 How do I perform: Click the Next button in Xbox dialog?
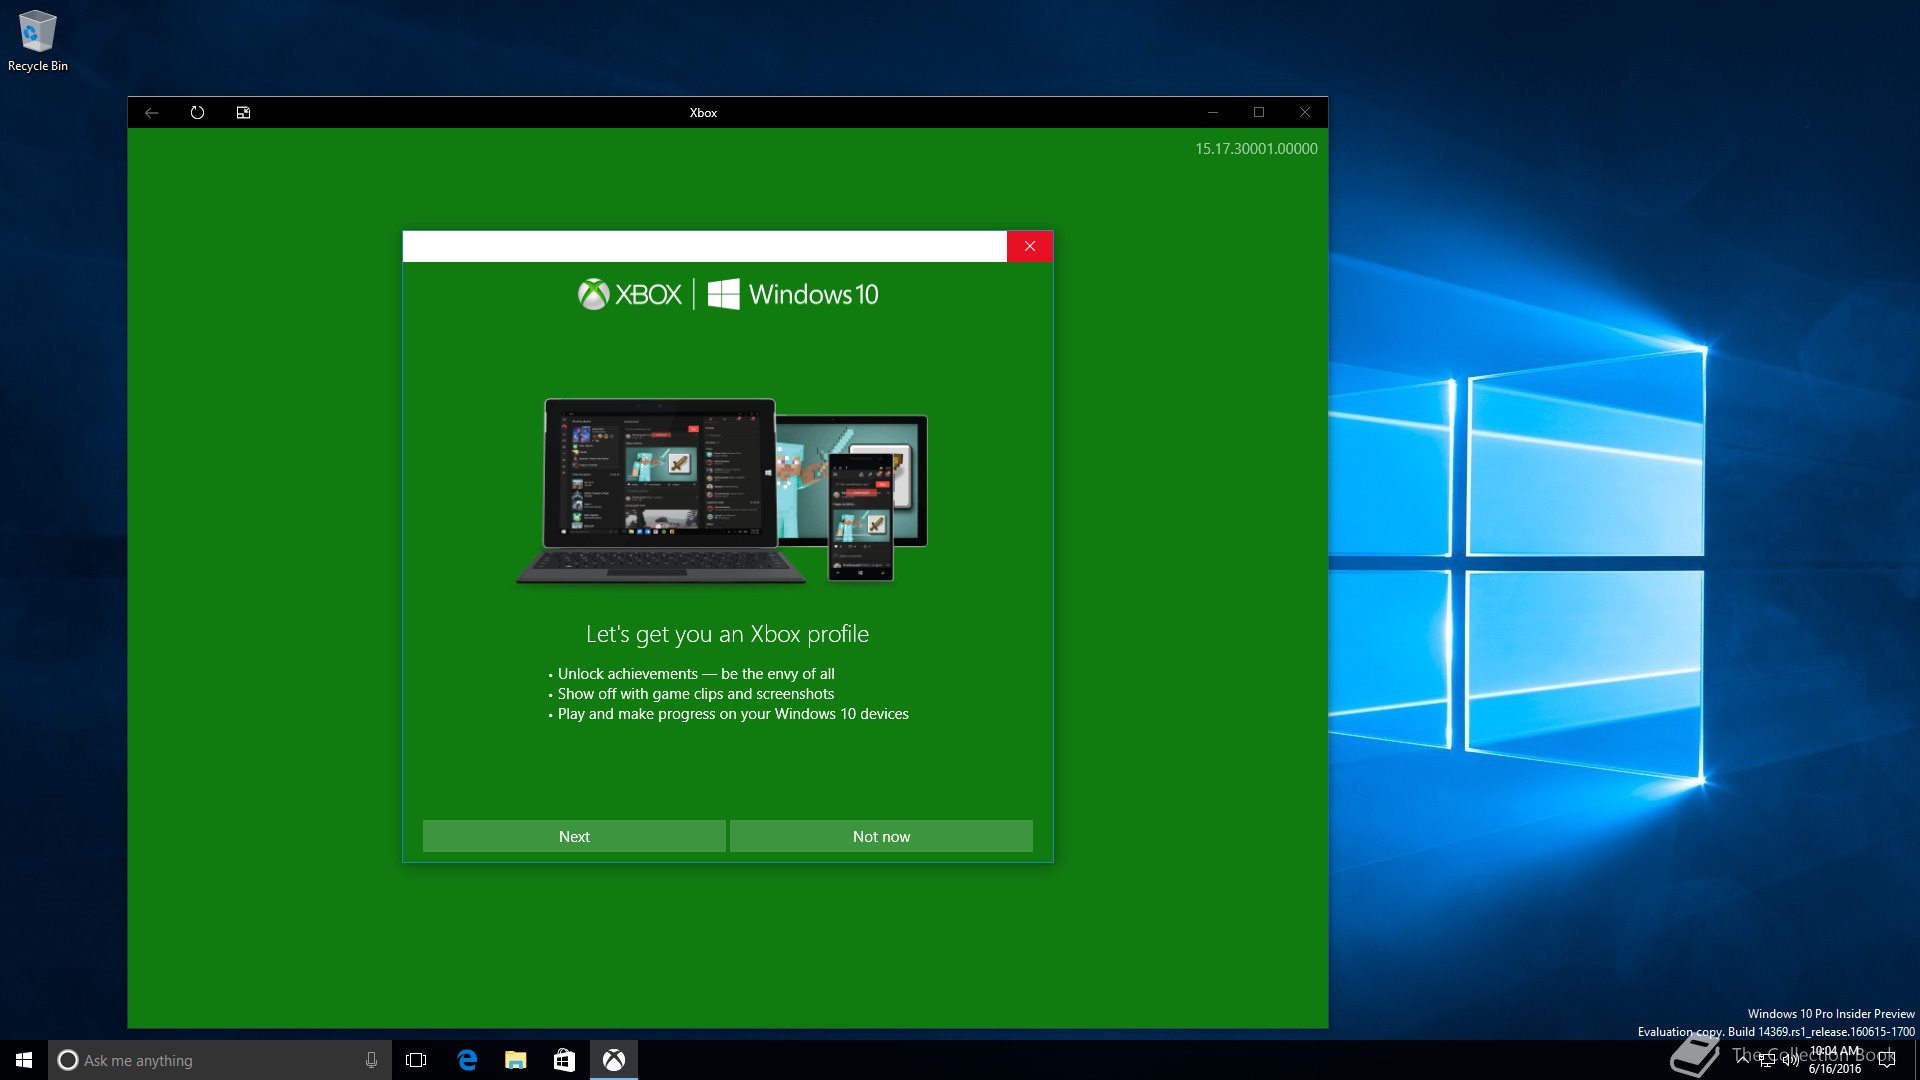tap(574, 836)
